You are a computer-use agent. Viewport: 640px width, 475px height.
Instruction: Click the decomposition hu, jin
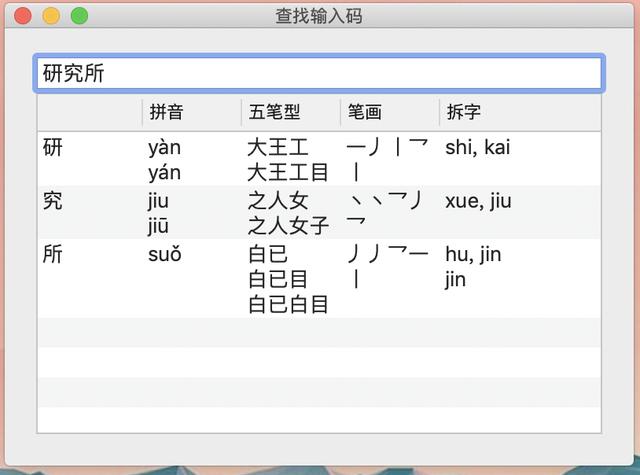[473, 255]
